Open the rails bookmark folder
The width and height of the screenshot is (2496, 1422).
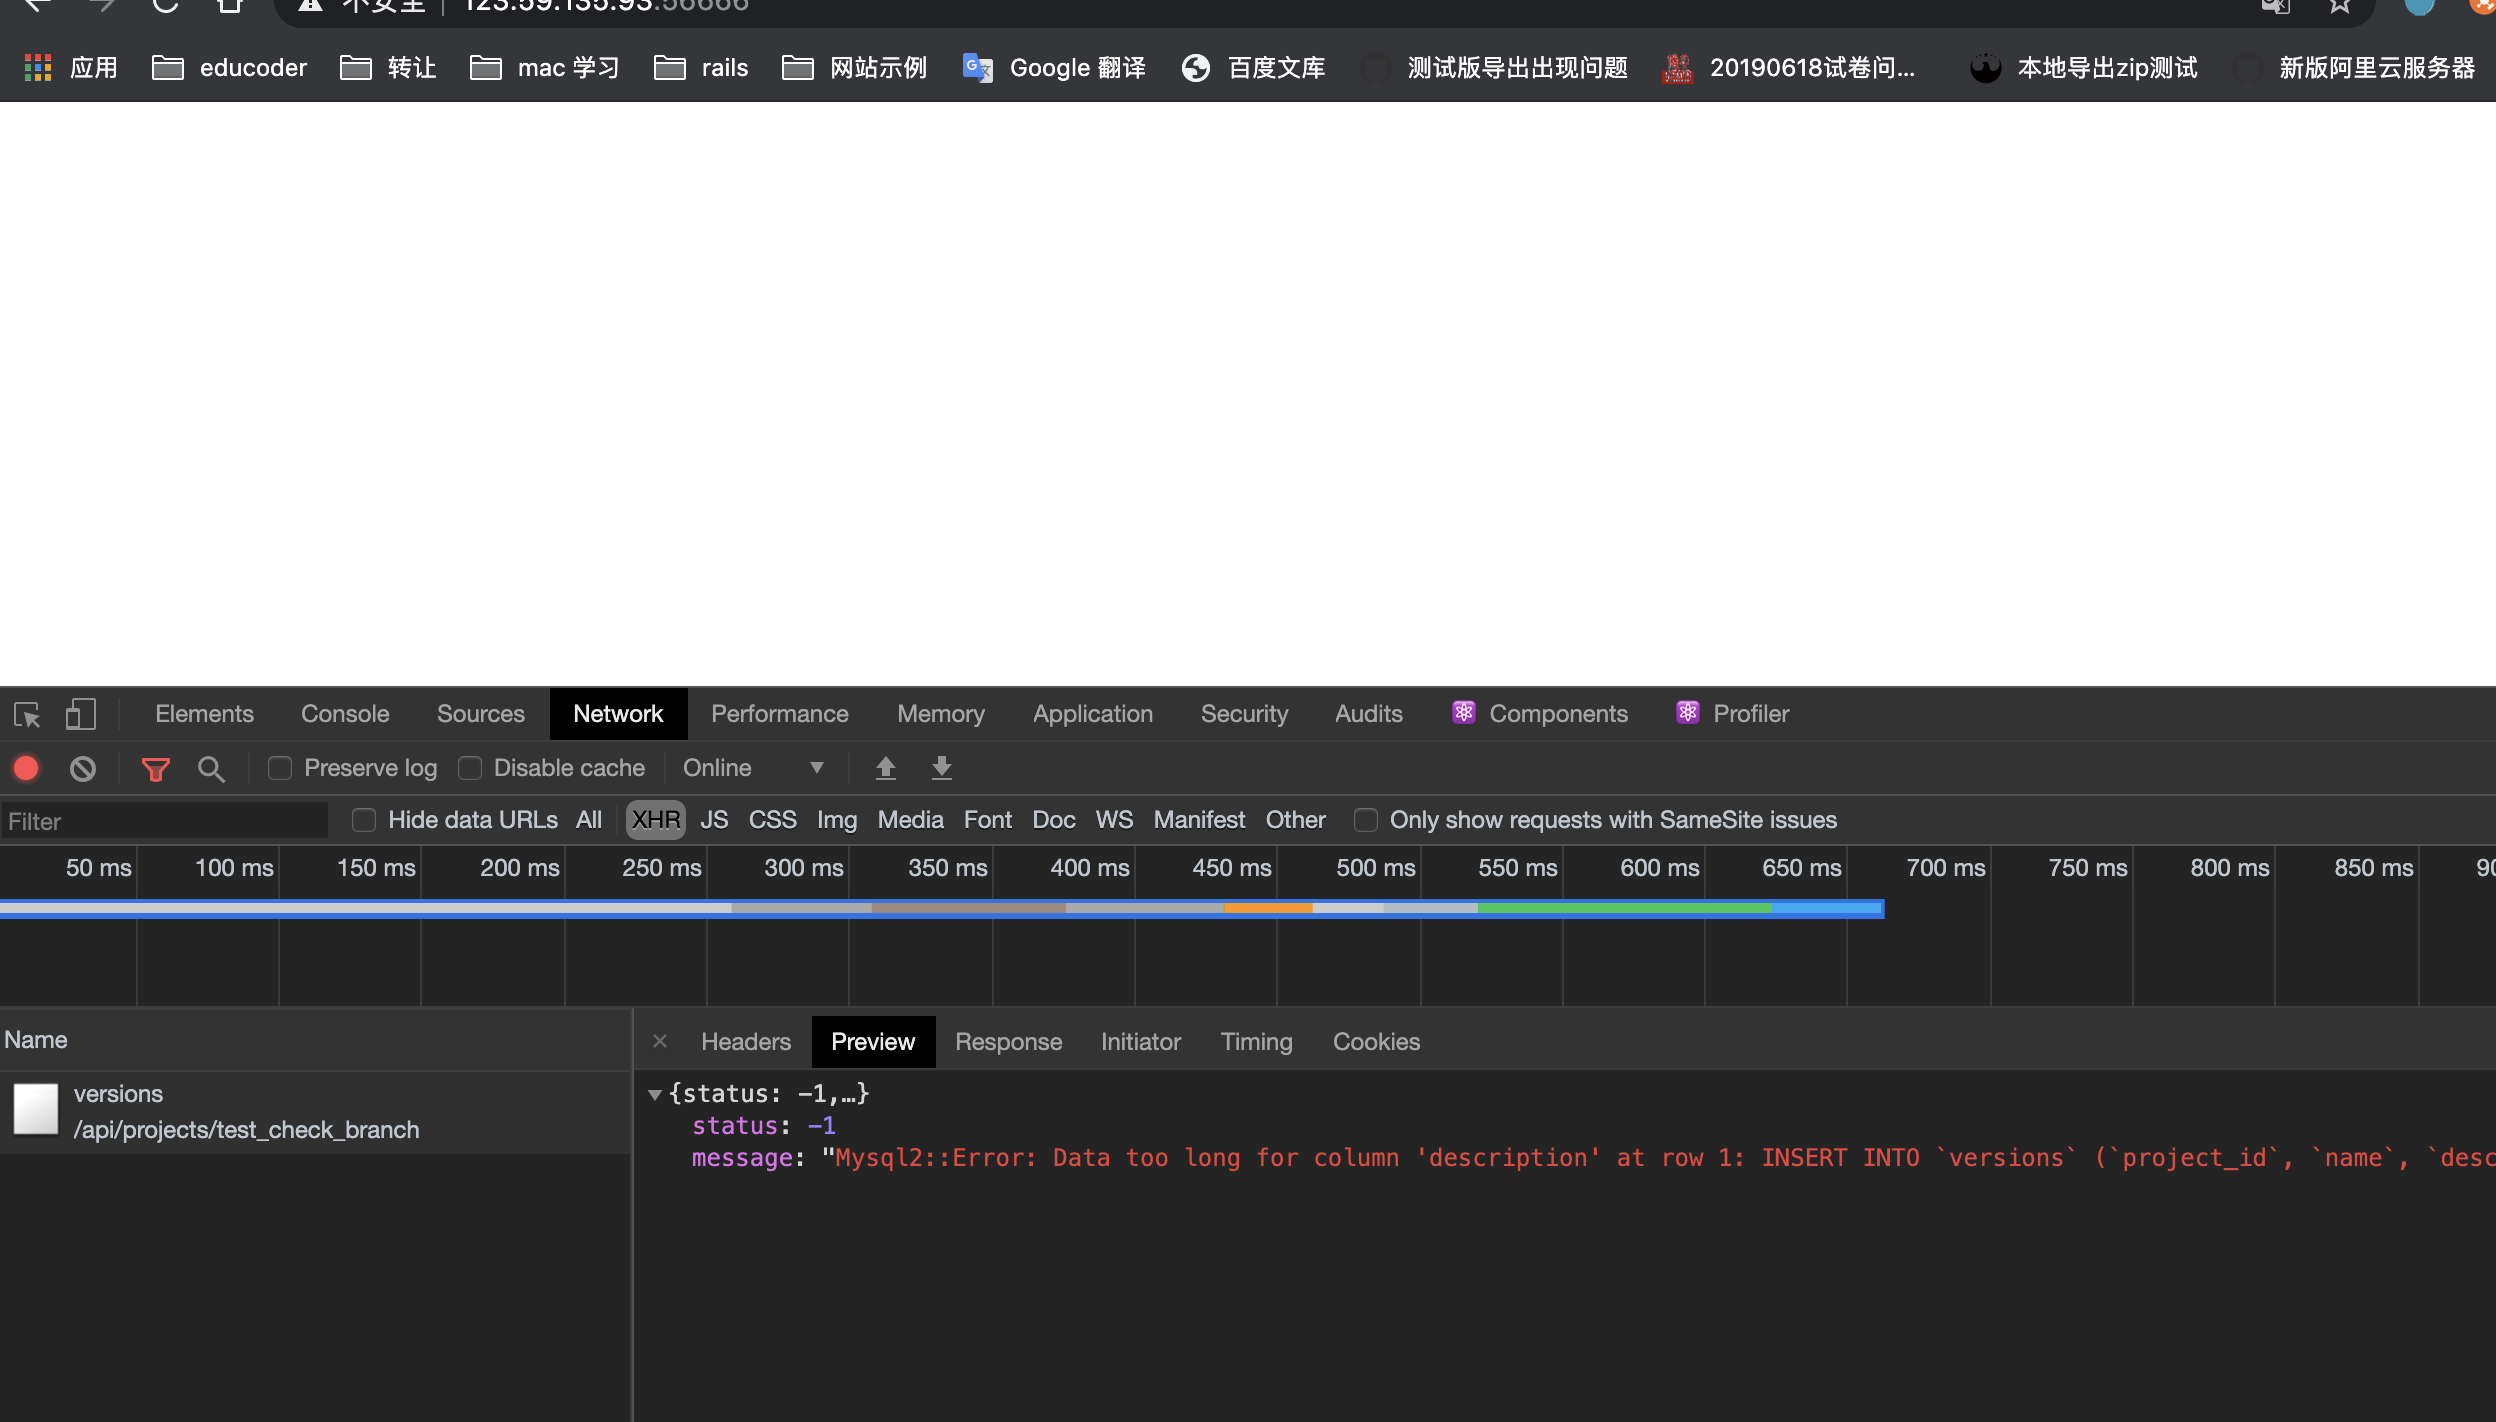(x=701, y=67)
